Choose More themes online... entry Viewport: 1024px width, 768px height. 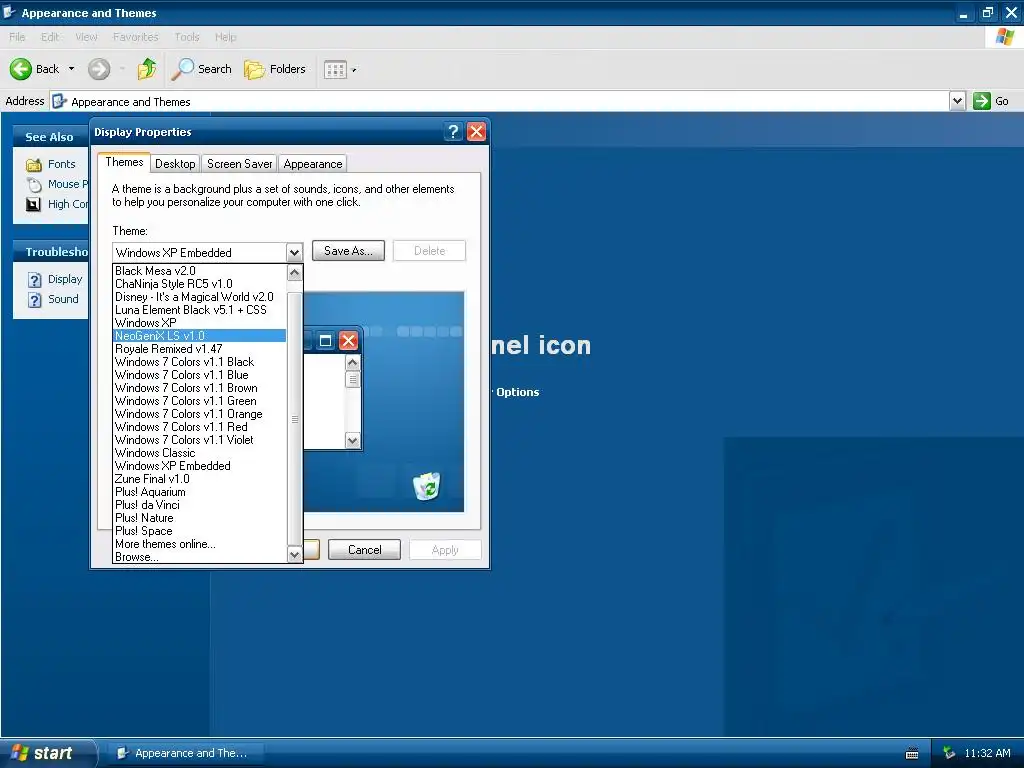200,544
